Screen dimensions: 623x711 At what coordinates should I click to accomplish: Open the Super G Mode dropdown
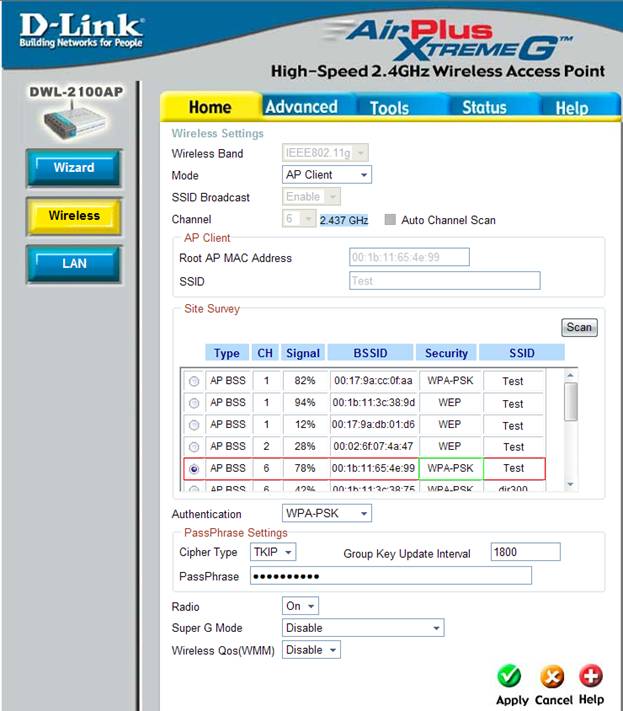[x=362, y=628]
